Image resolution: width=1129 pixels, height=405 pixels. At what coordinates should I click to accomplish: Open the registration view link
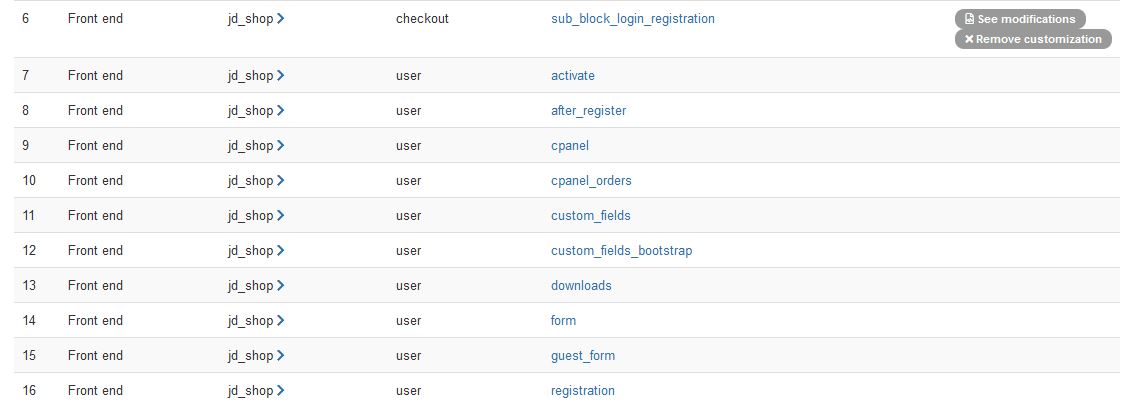coord(583,390)
